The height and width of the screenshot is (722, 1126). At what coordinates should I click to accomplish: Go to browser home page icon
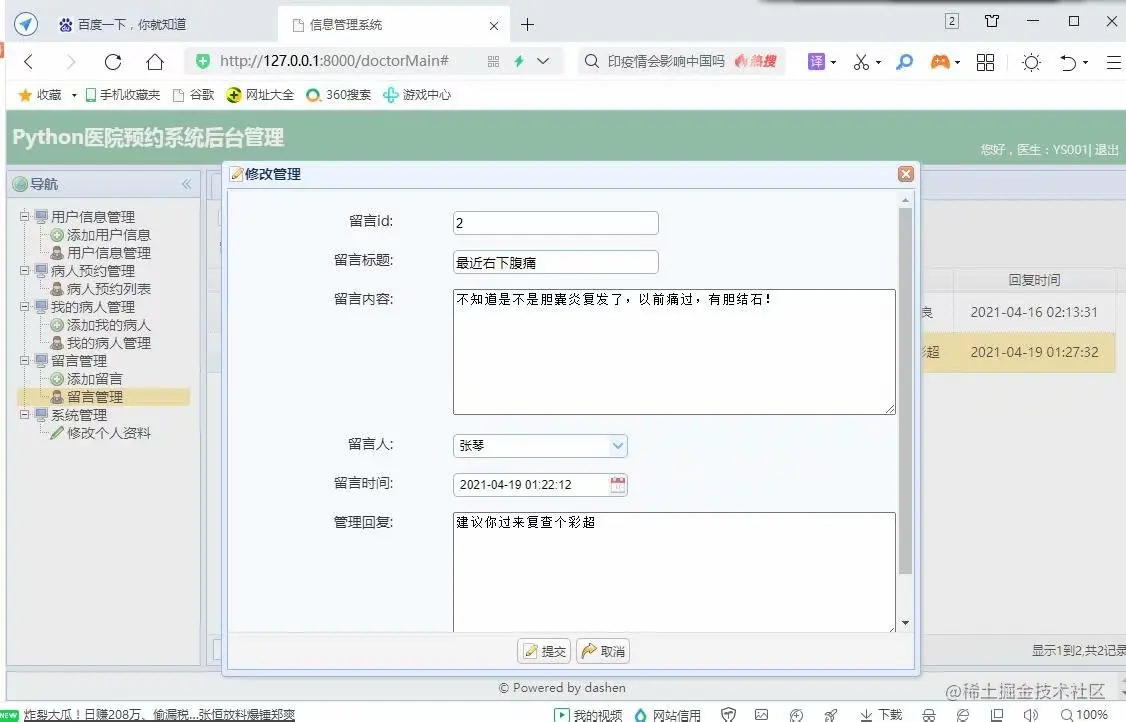click(154, 62)
